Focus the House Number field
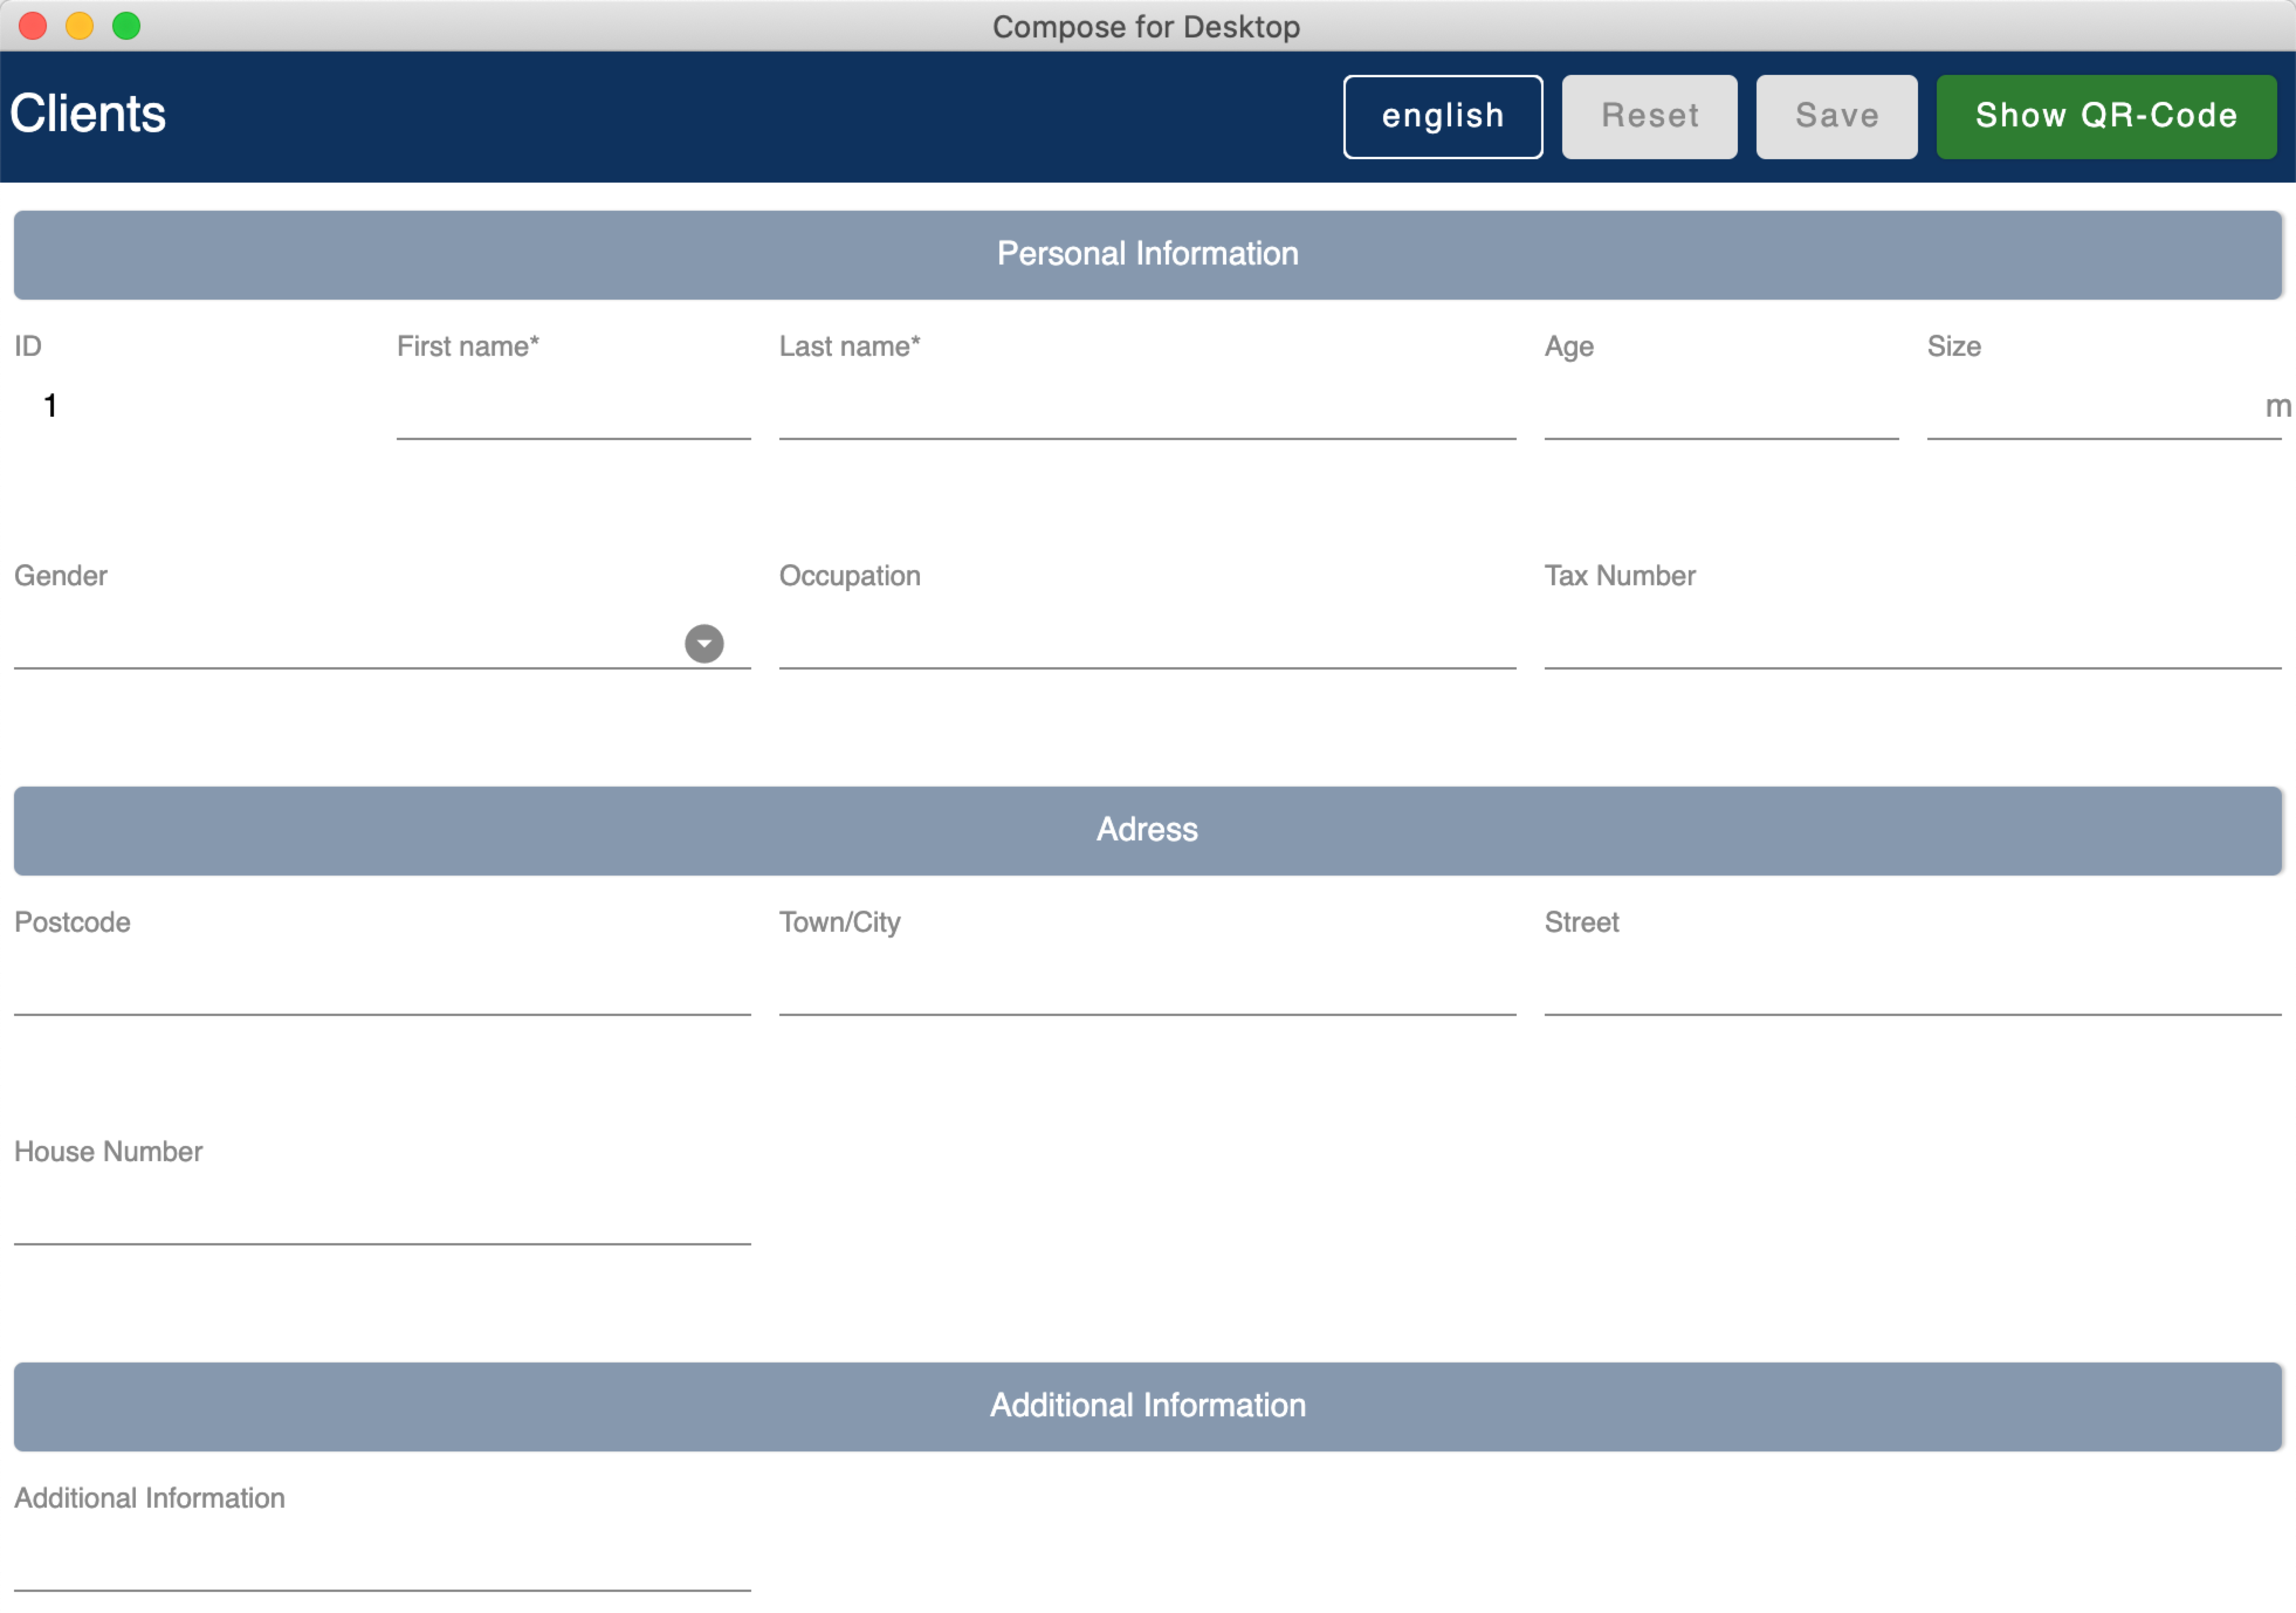2296x1613 pixels. (382, 1214)
